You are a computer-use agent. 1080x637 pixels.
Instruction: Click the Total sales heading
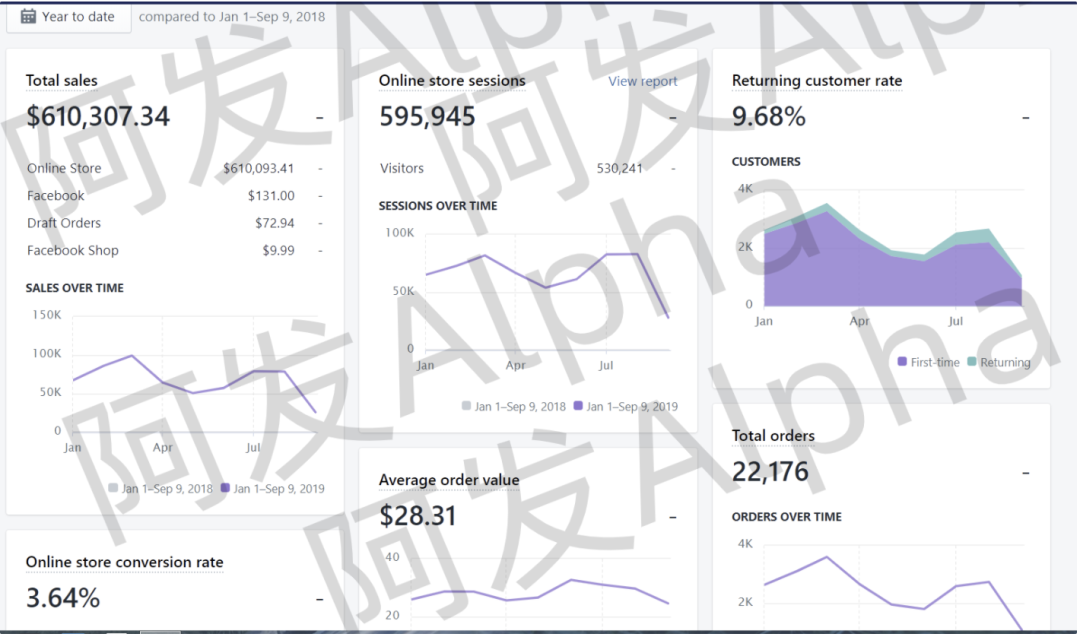pos(62,81)
